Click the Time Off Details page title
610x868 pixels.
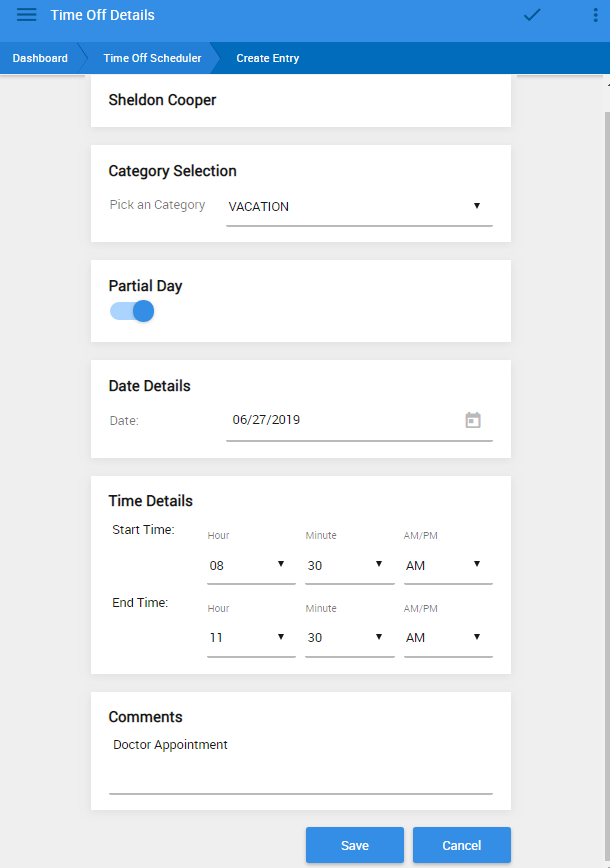coord(102,15)
